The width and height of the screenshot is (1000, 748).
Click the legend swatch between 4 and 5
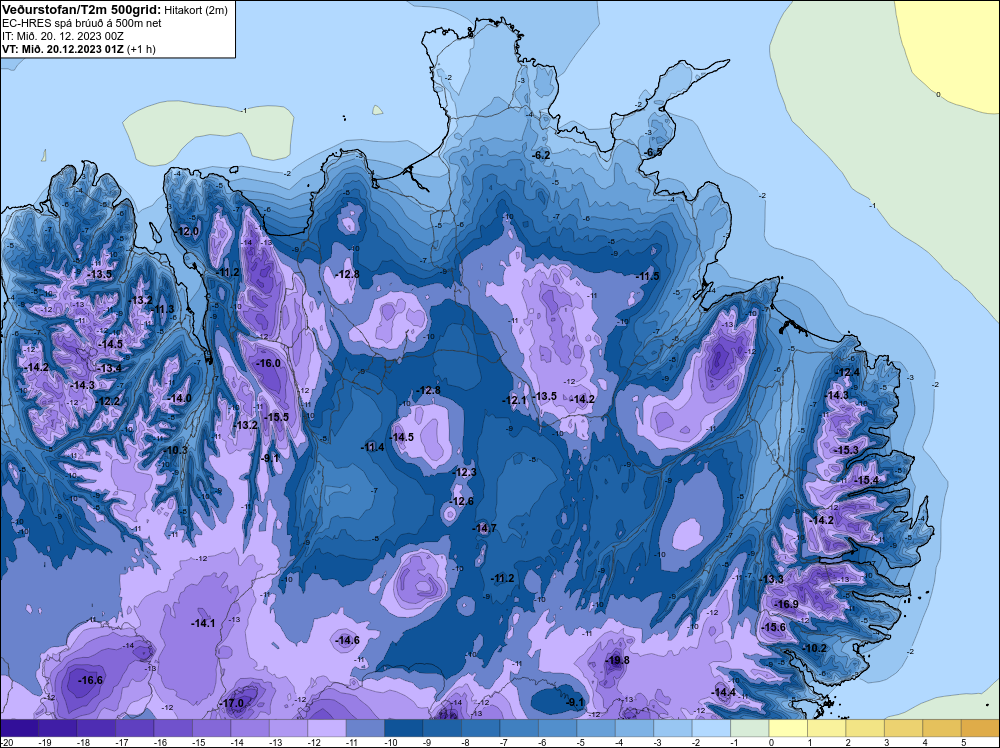click(x=942, y=728)
